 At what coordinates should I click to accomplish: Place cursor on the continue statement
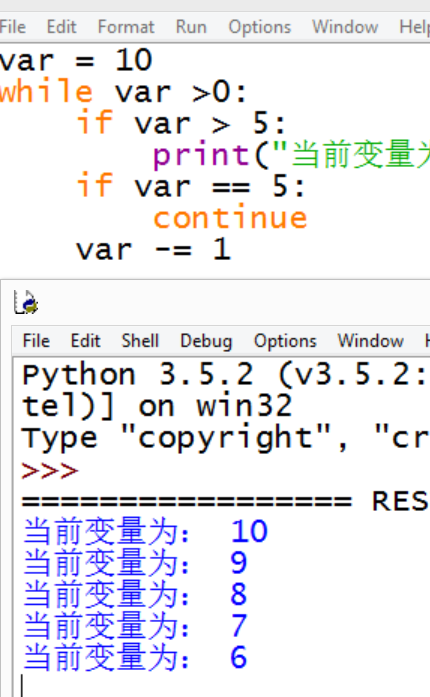230,218
